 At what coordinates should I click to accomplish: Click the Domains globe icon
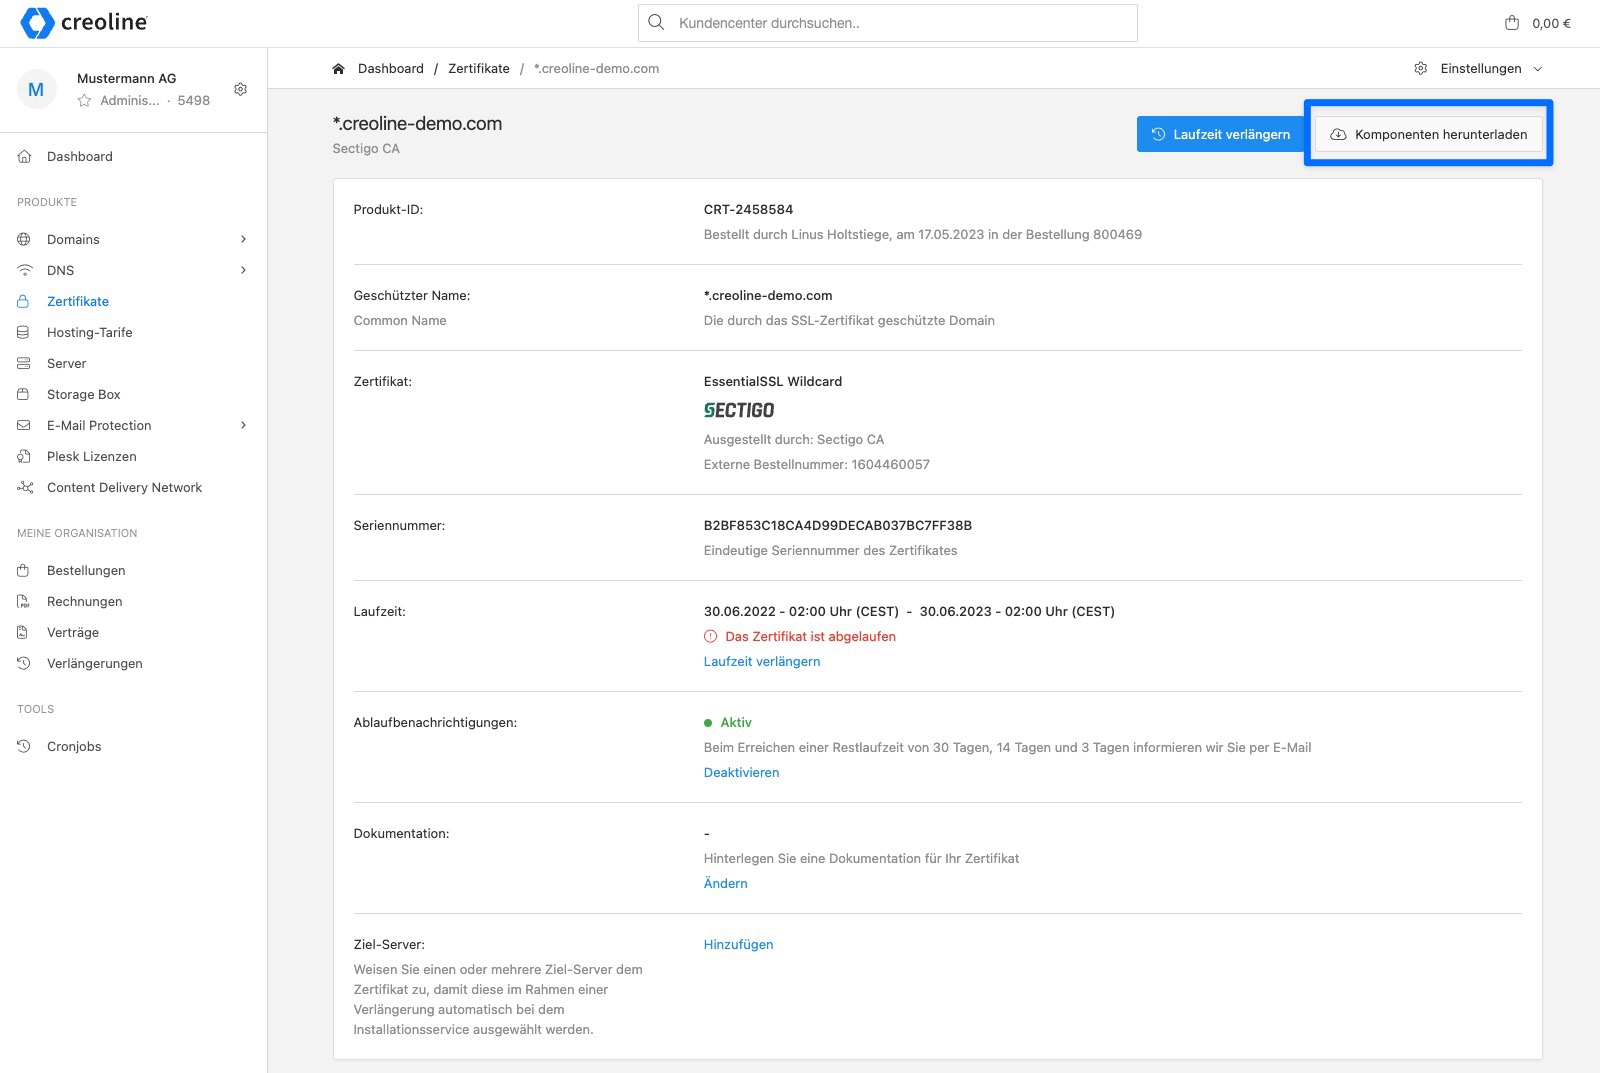[24, 239]
